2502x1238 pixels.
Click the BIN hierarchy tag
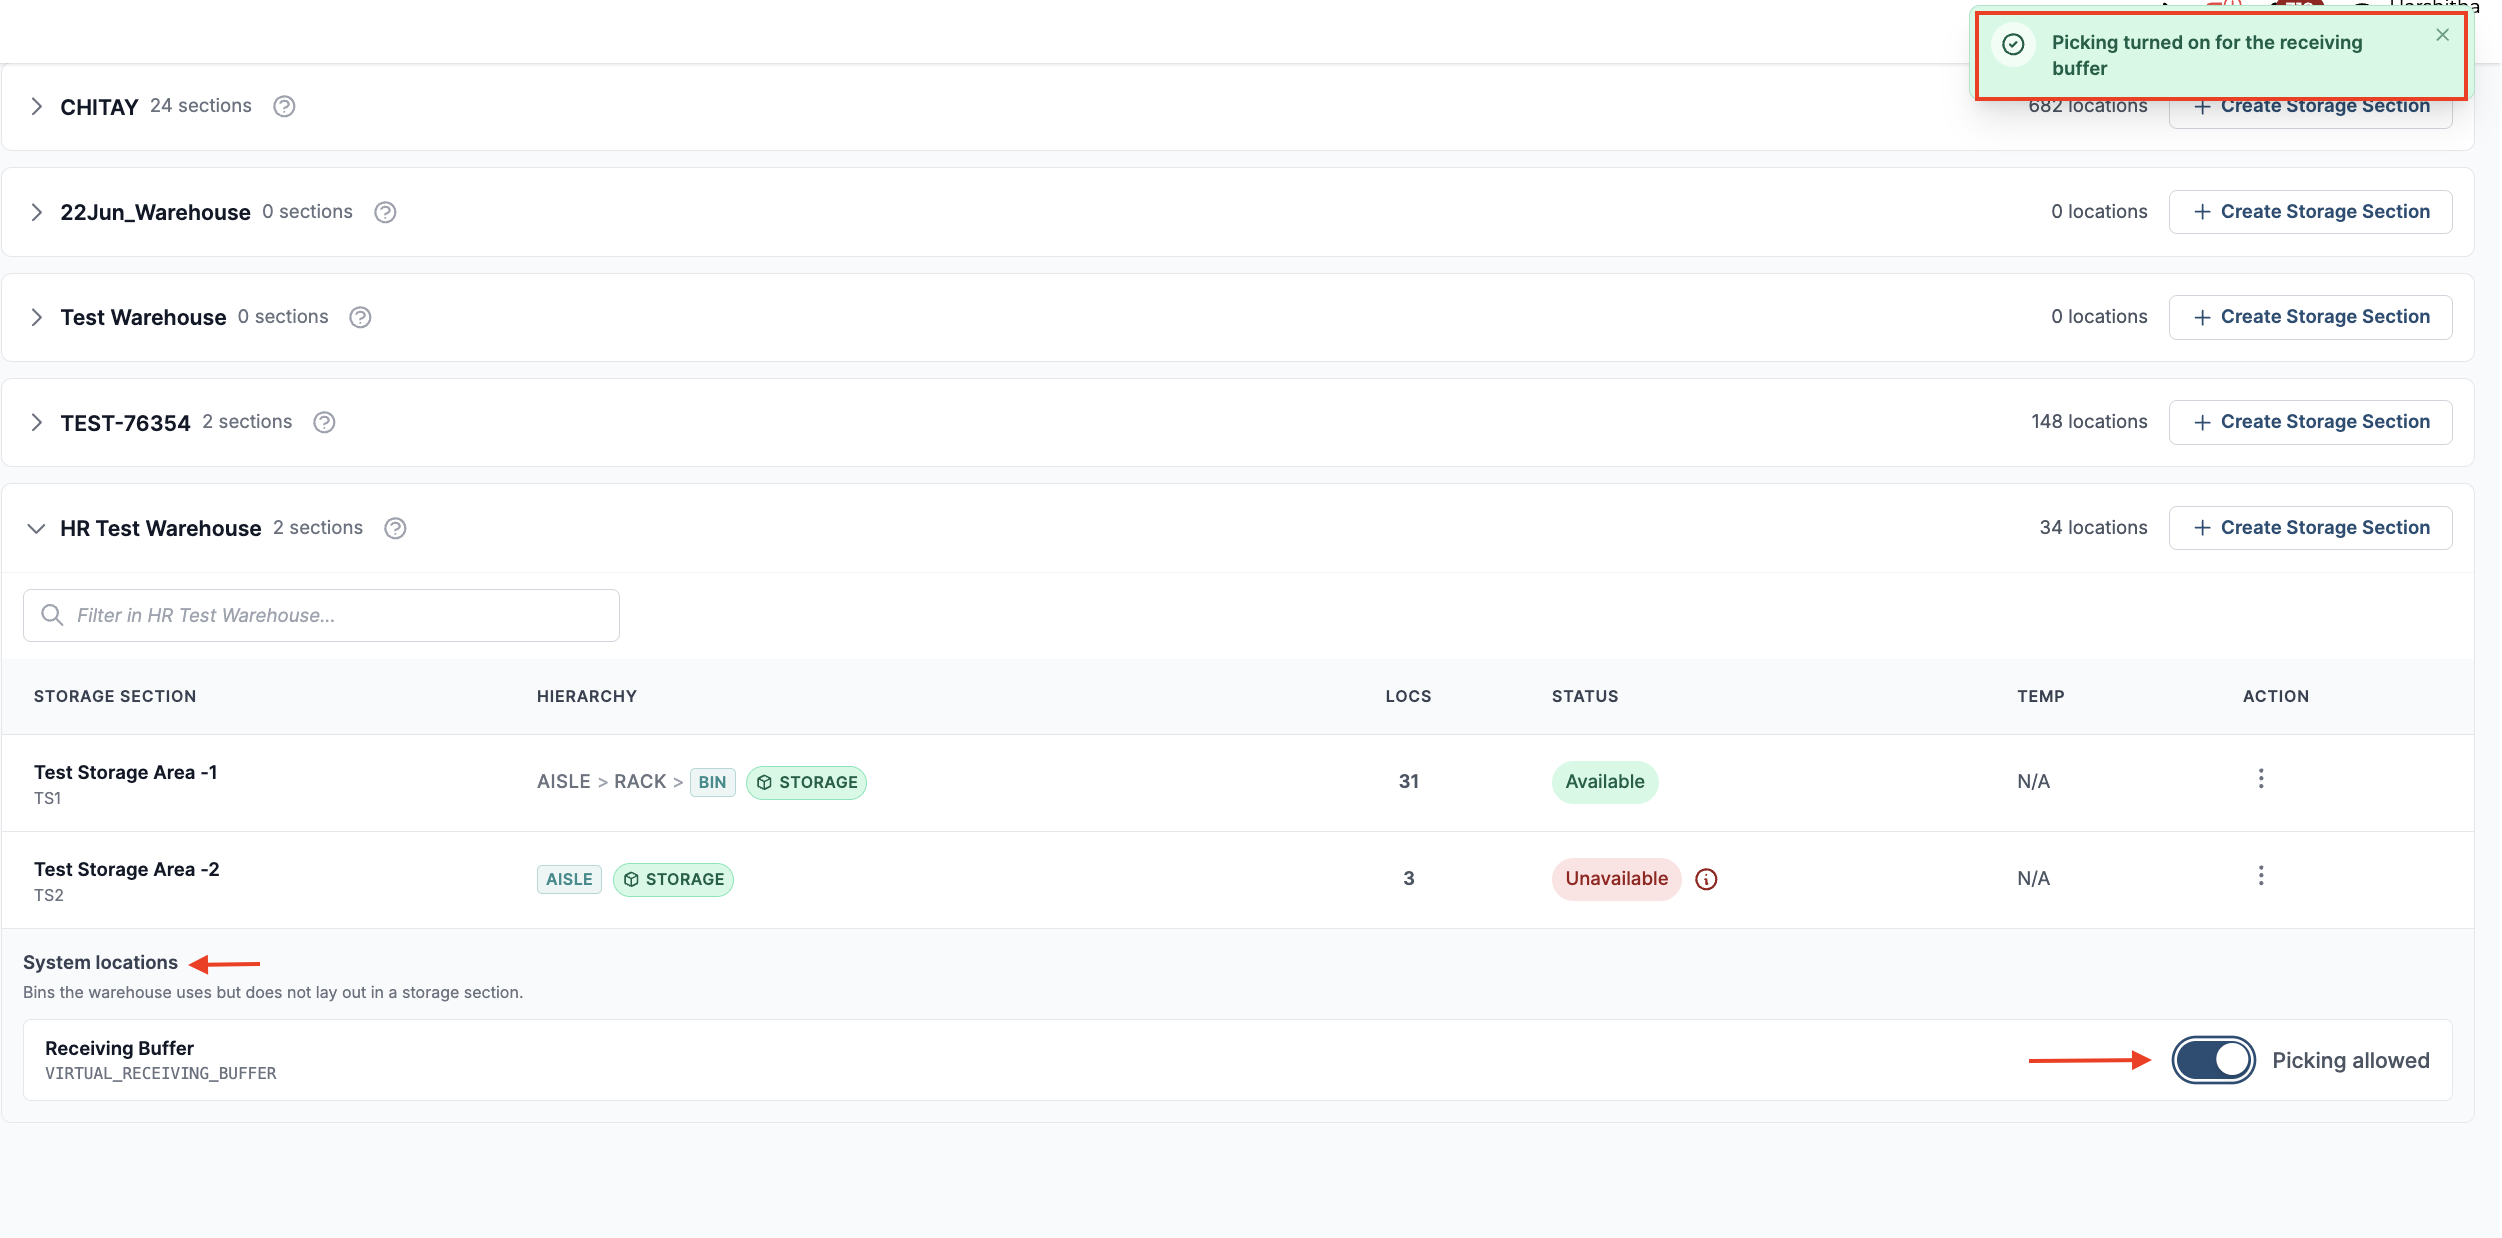[712, 782]
